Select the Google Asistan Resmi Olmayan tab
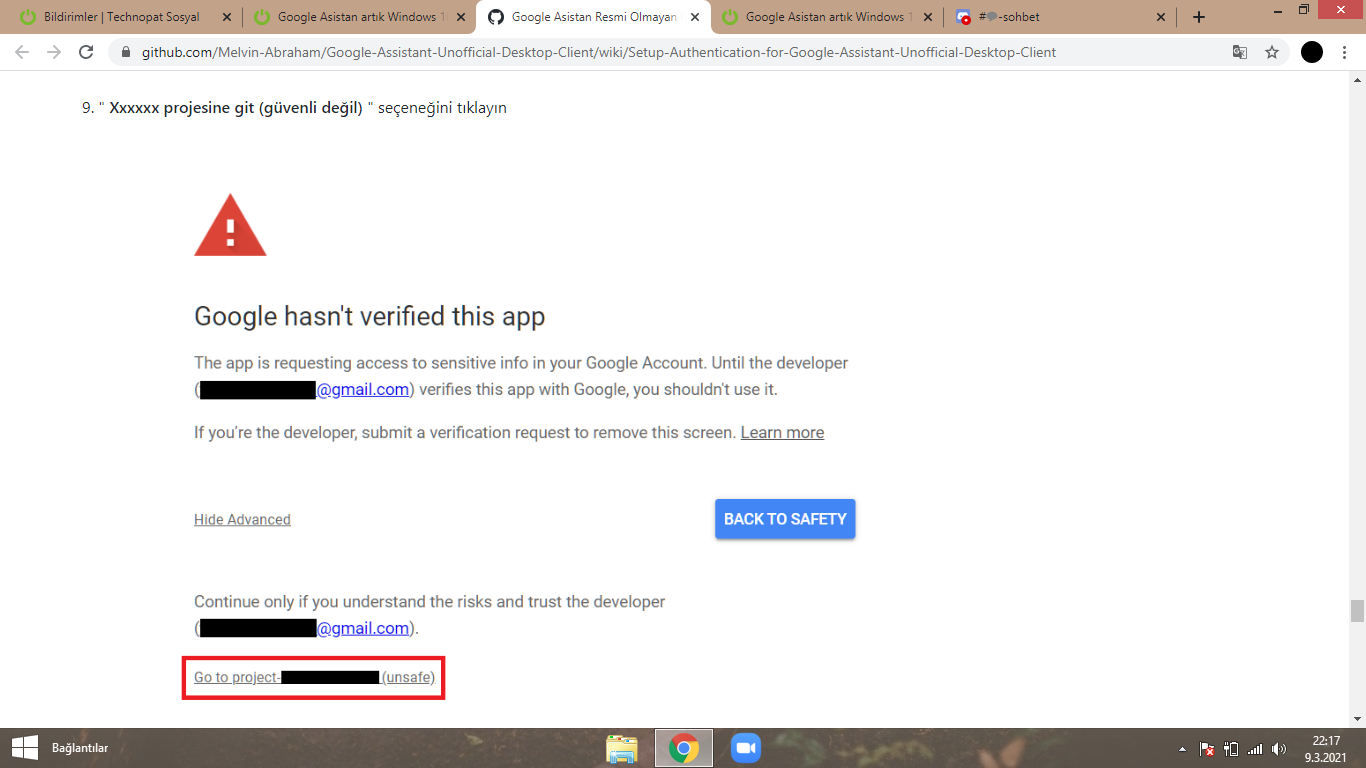 [x=592, y=17]
